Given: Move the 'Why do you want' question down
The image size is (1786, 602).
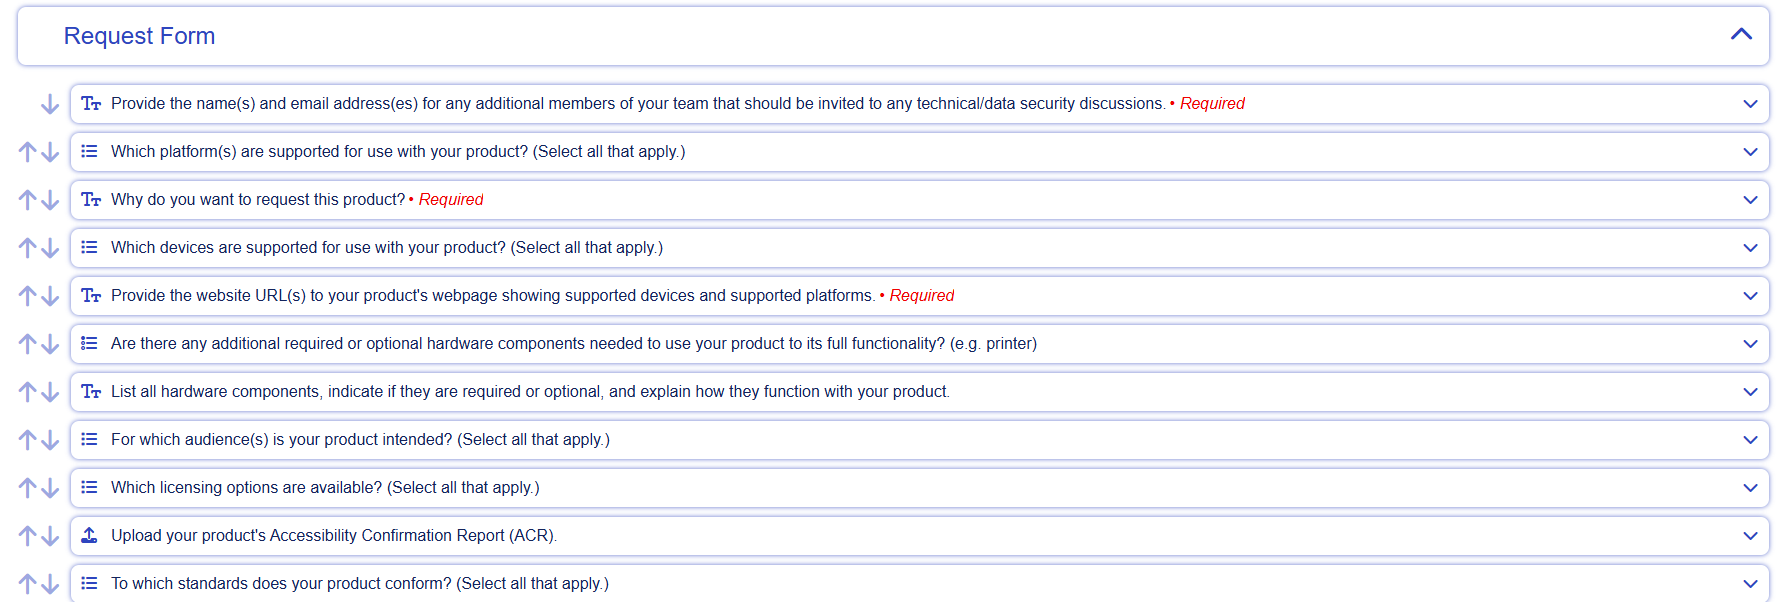Looking at the screenshot, I should 50,200.
